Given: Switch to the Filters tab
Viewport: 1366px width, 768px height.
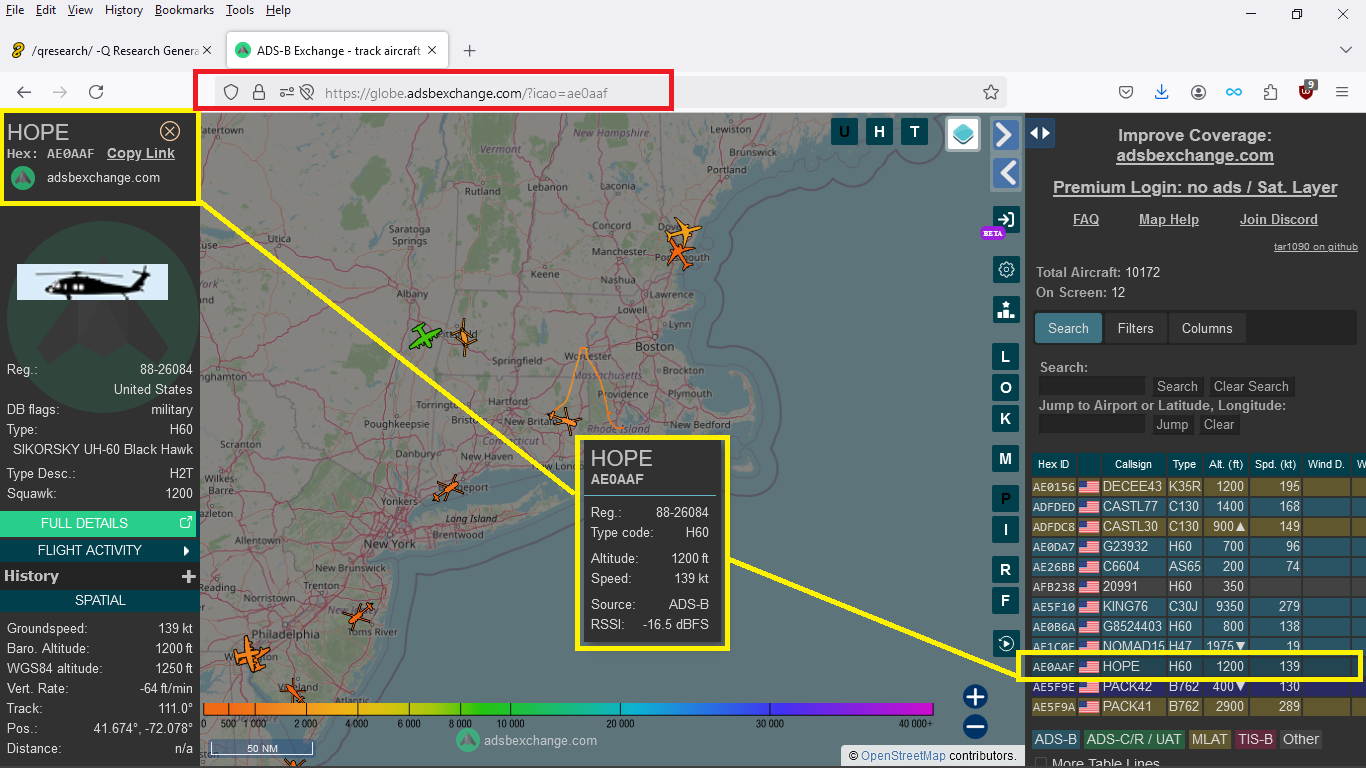Looking at the screenshot, I should click(x=1135, y=328).
